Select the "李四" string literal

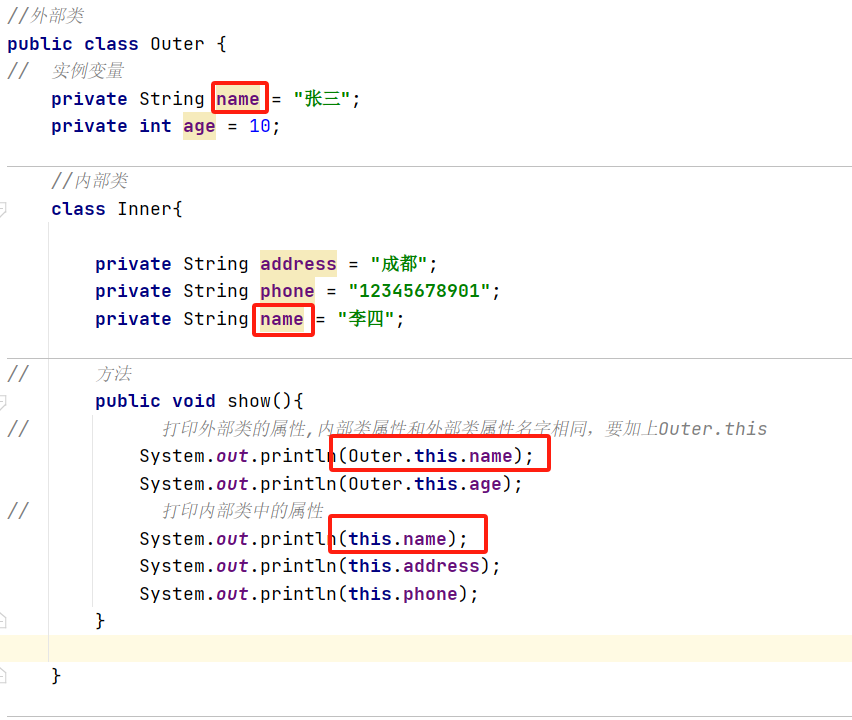[x=366, y=318]
